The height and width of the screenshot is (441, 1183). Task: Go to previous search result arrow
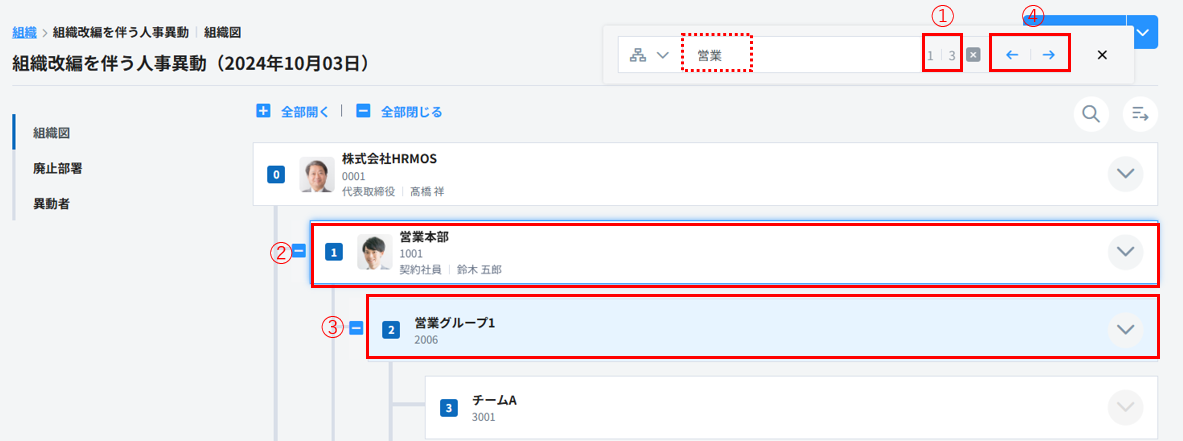pyautogui.click(x=1012, y=55)
